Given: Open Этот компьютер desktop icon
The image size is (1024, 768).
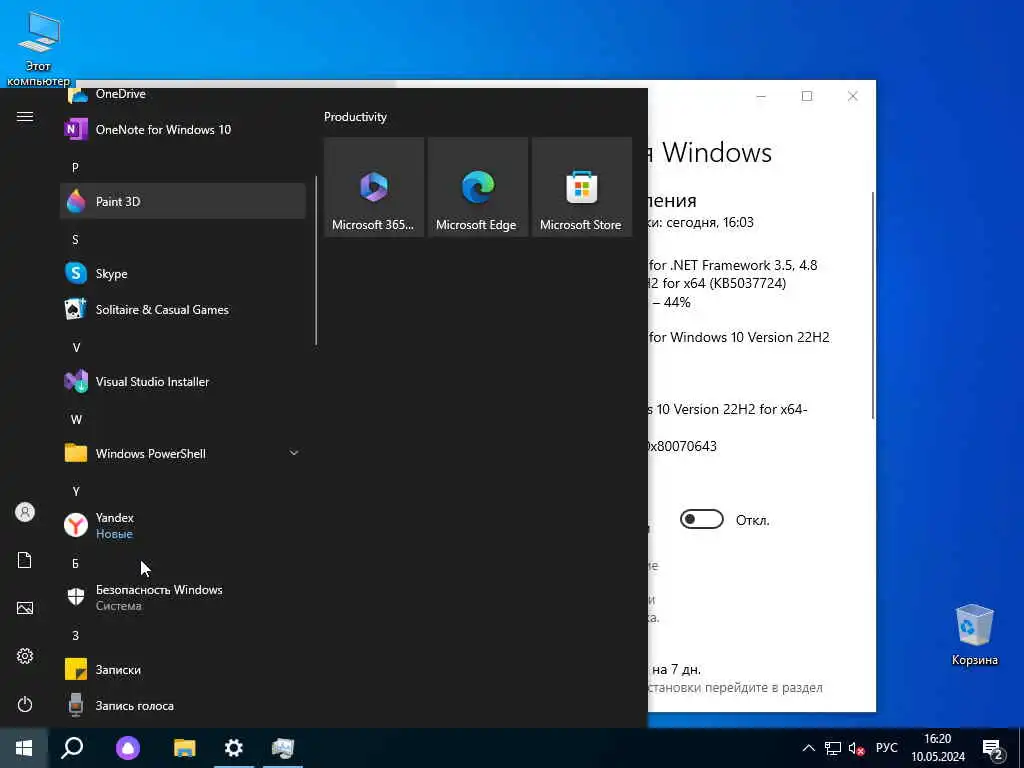Looking at the screenshot, I should [38, 49].
